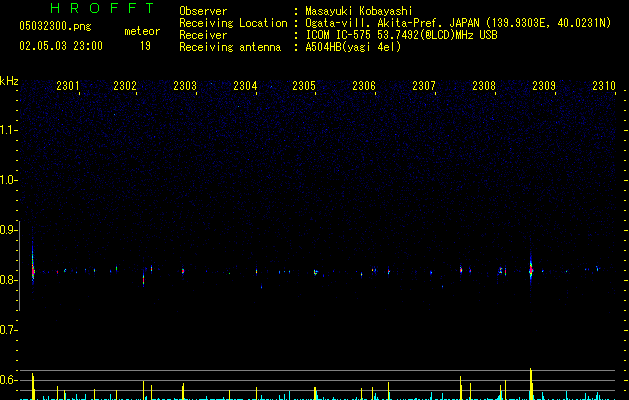Click the ICOM IC-575 receiver value
The image size is (629, 400).
tap(401, 35)
